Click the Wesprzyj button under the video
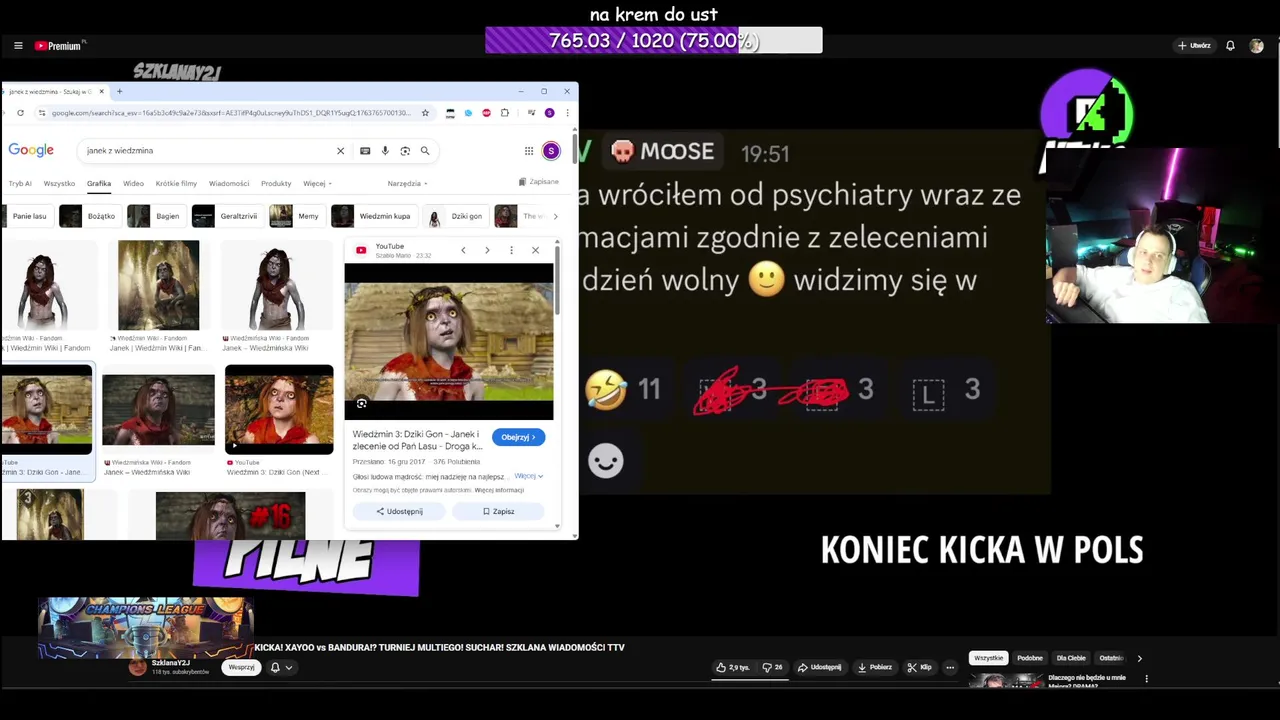This screenshot has height=720, width=1280. pyautogui.click(x=241, y=667)
